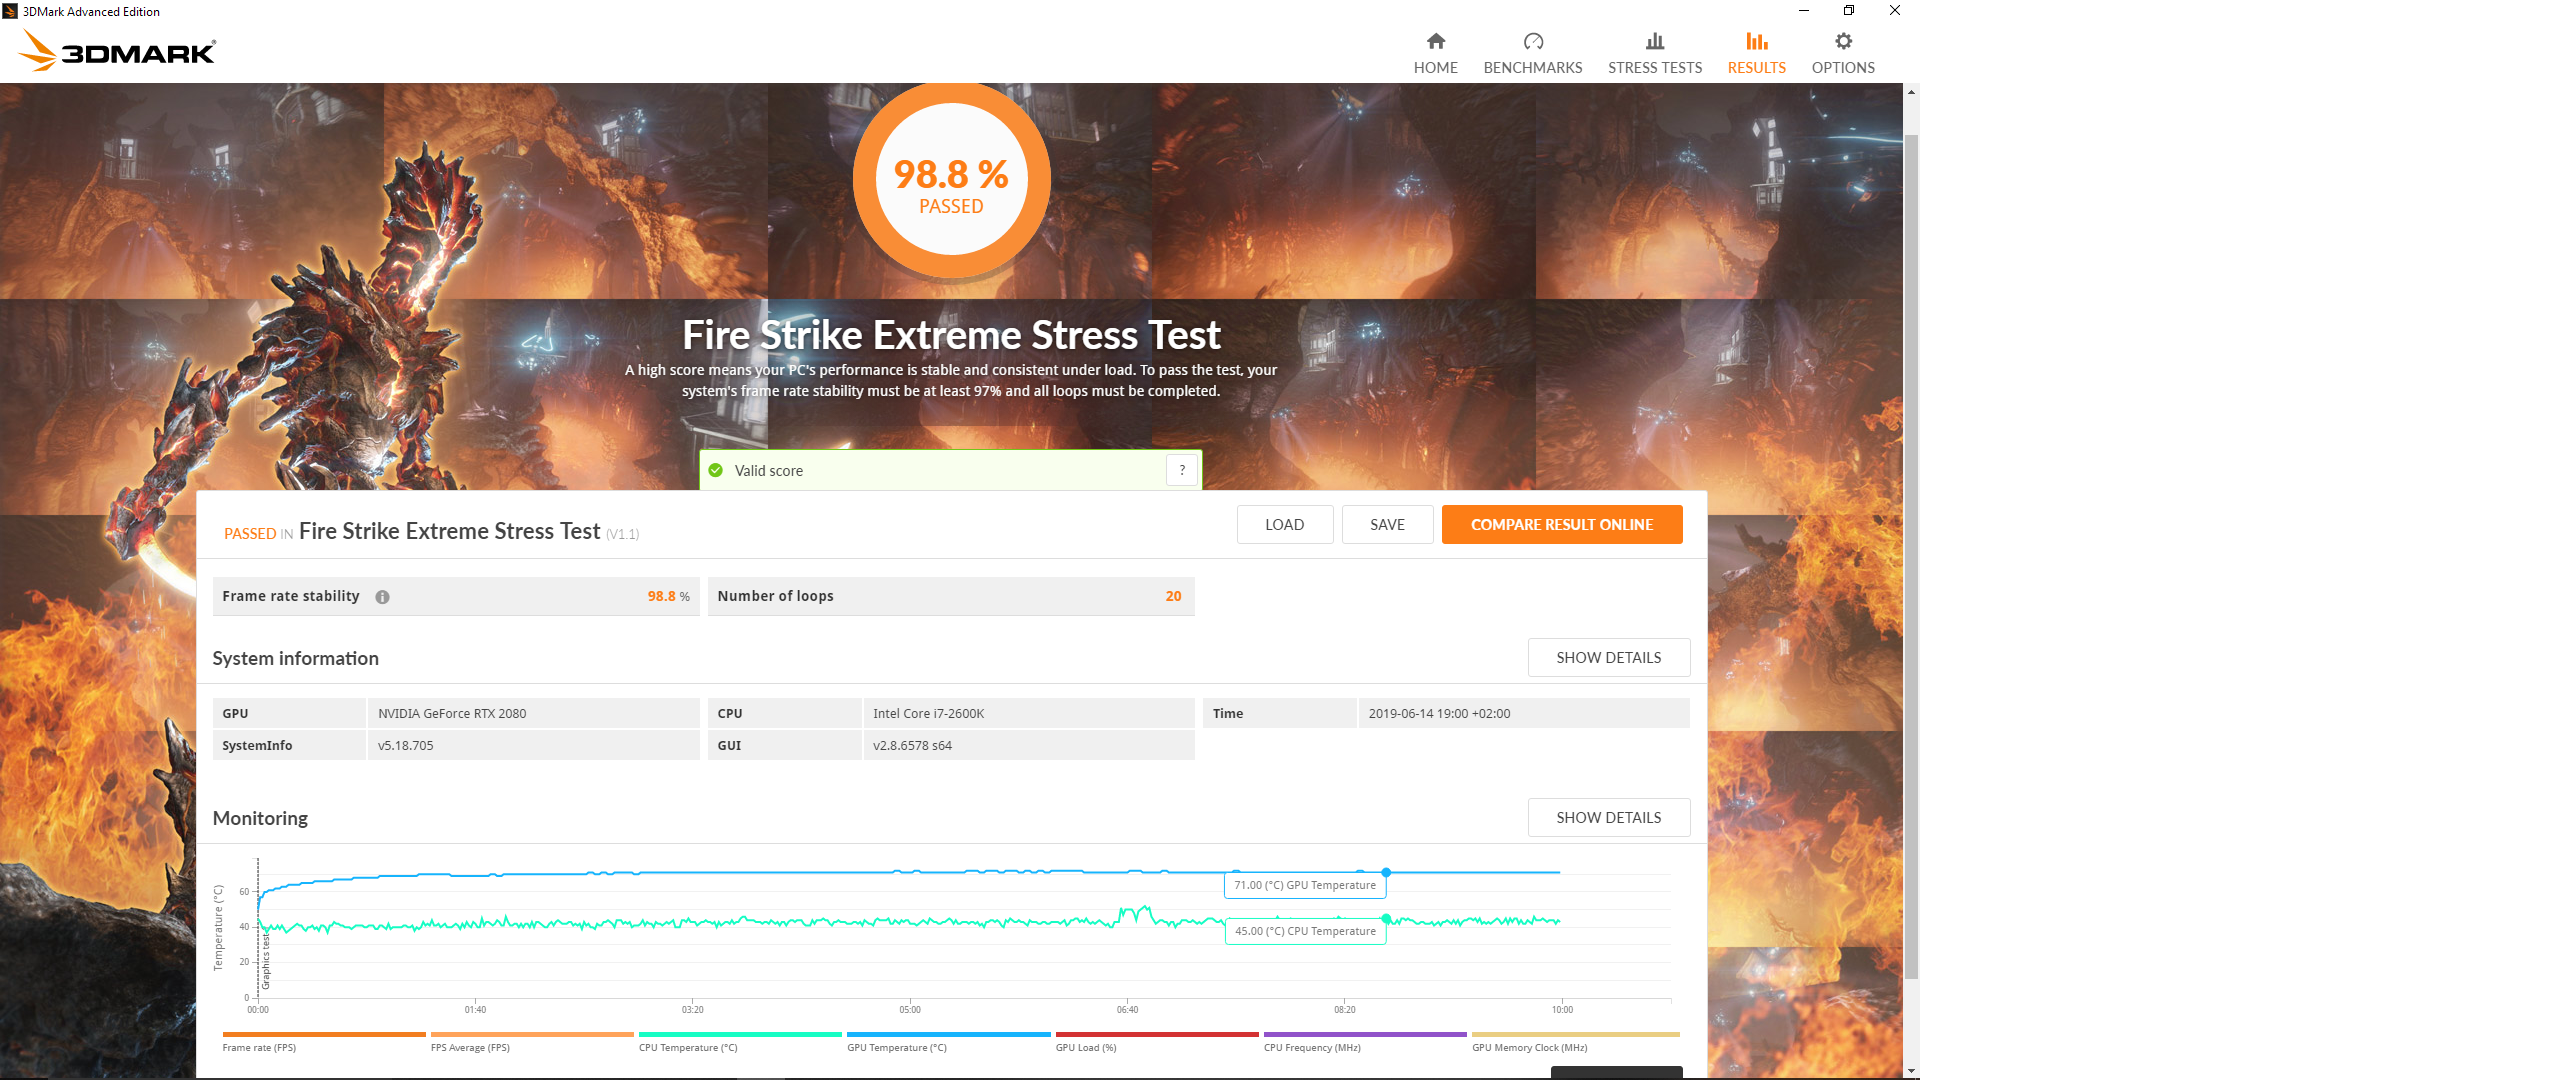Click Compare Result Online button
Screen dimensions: 2554x1080
tap(1560, 525)
